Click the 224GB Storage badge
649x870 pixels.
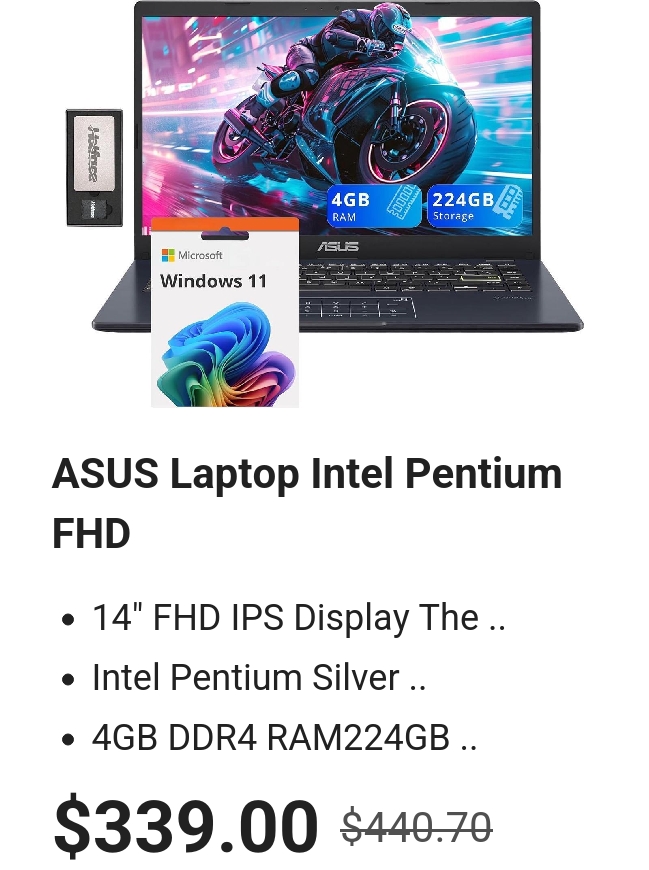475,206
